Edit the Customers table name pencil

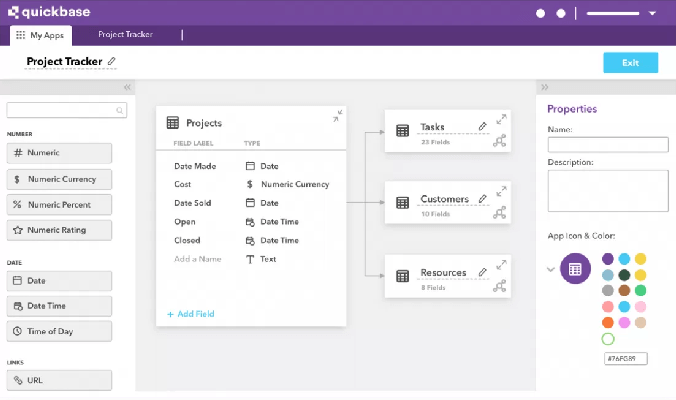pos(482,199)
